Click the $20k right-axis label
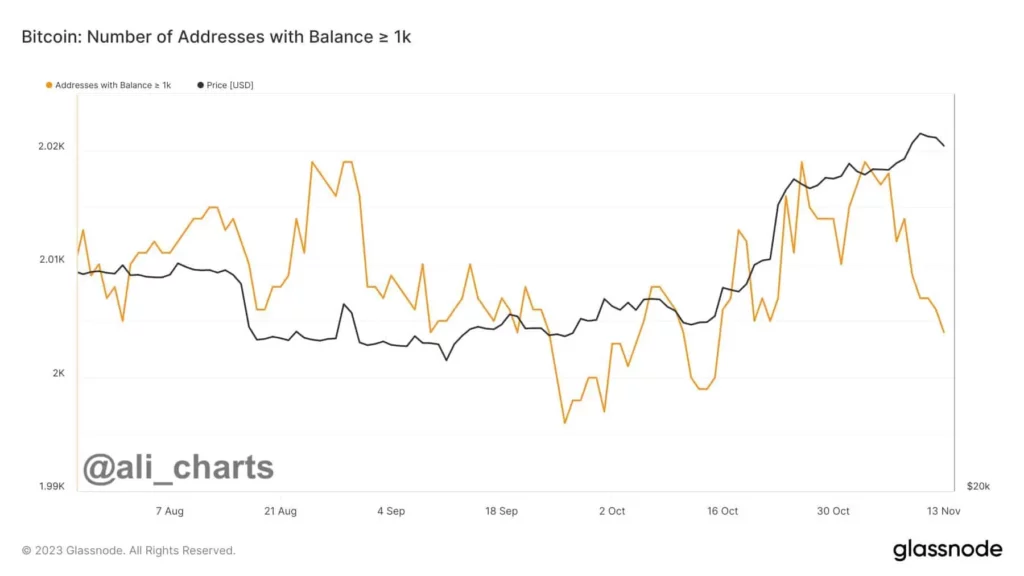This screenshot has width=1024, height=576. click(978, 487)
